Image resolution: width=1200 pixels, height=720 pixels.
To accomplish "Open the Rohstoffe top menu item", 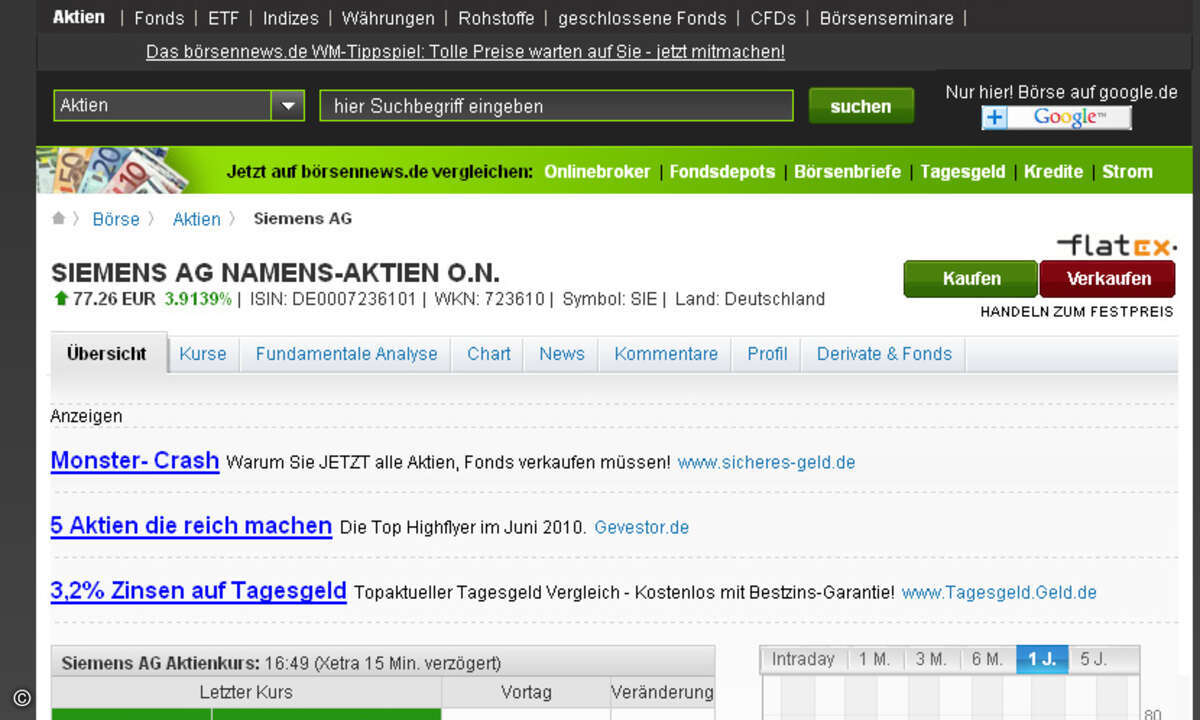I will coord(496,18).
